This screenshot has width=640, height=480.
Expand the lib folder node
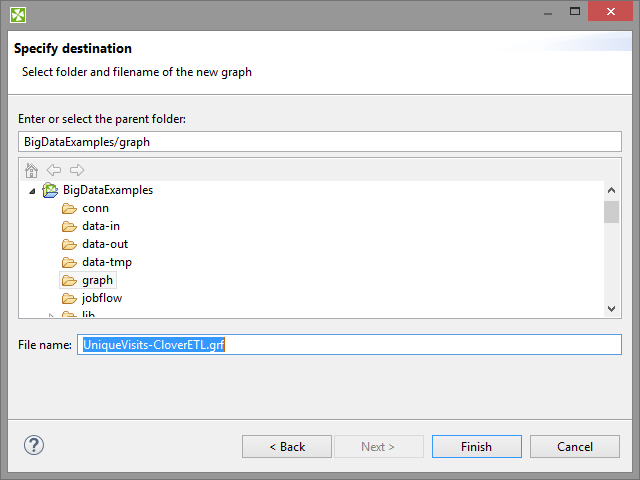[x=51, y=316]
